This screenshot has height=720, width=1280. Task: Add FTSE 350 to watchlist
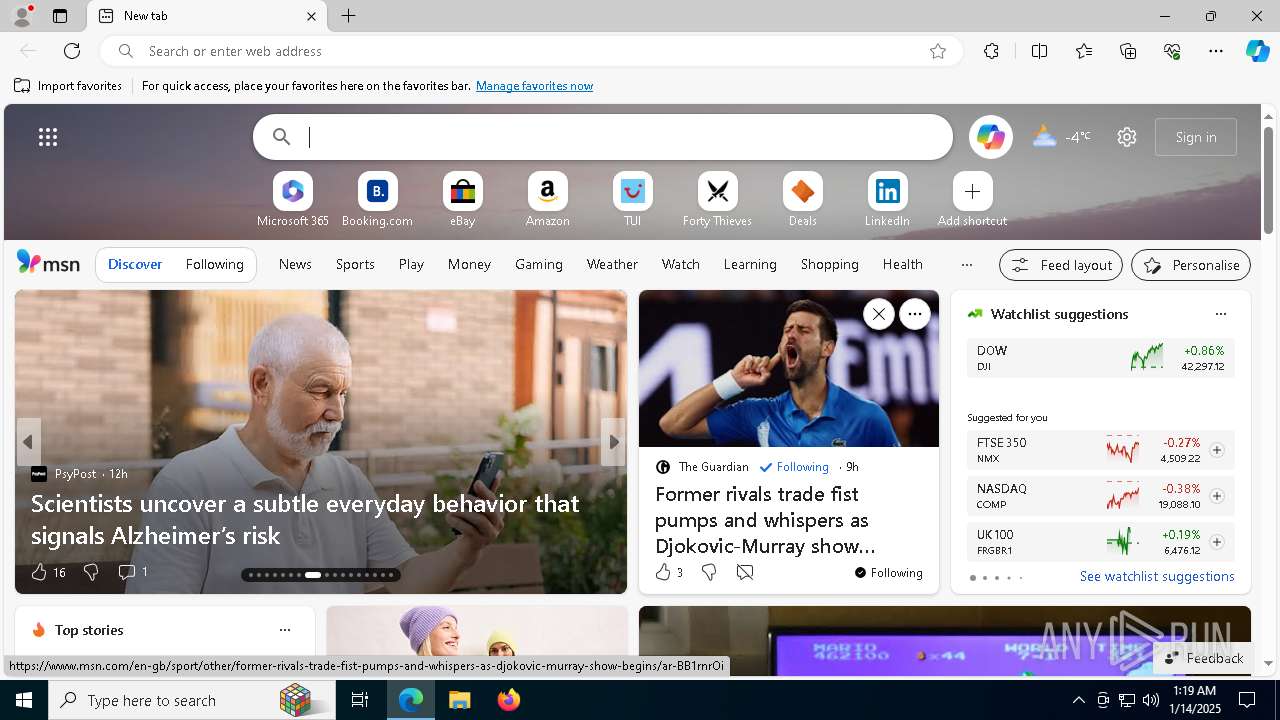point(1217,450)
